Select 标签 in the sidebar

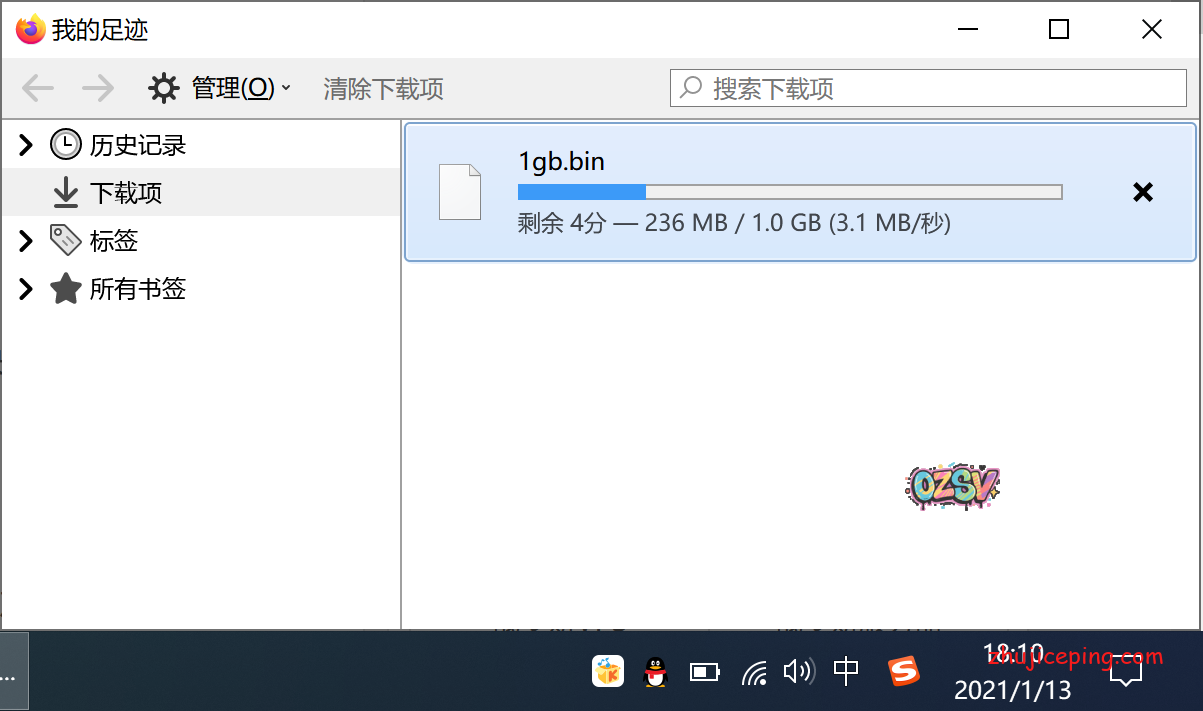(x=113, y=240)
